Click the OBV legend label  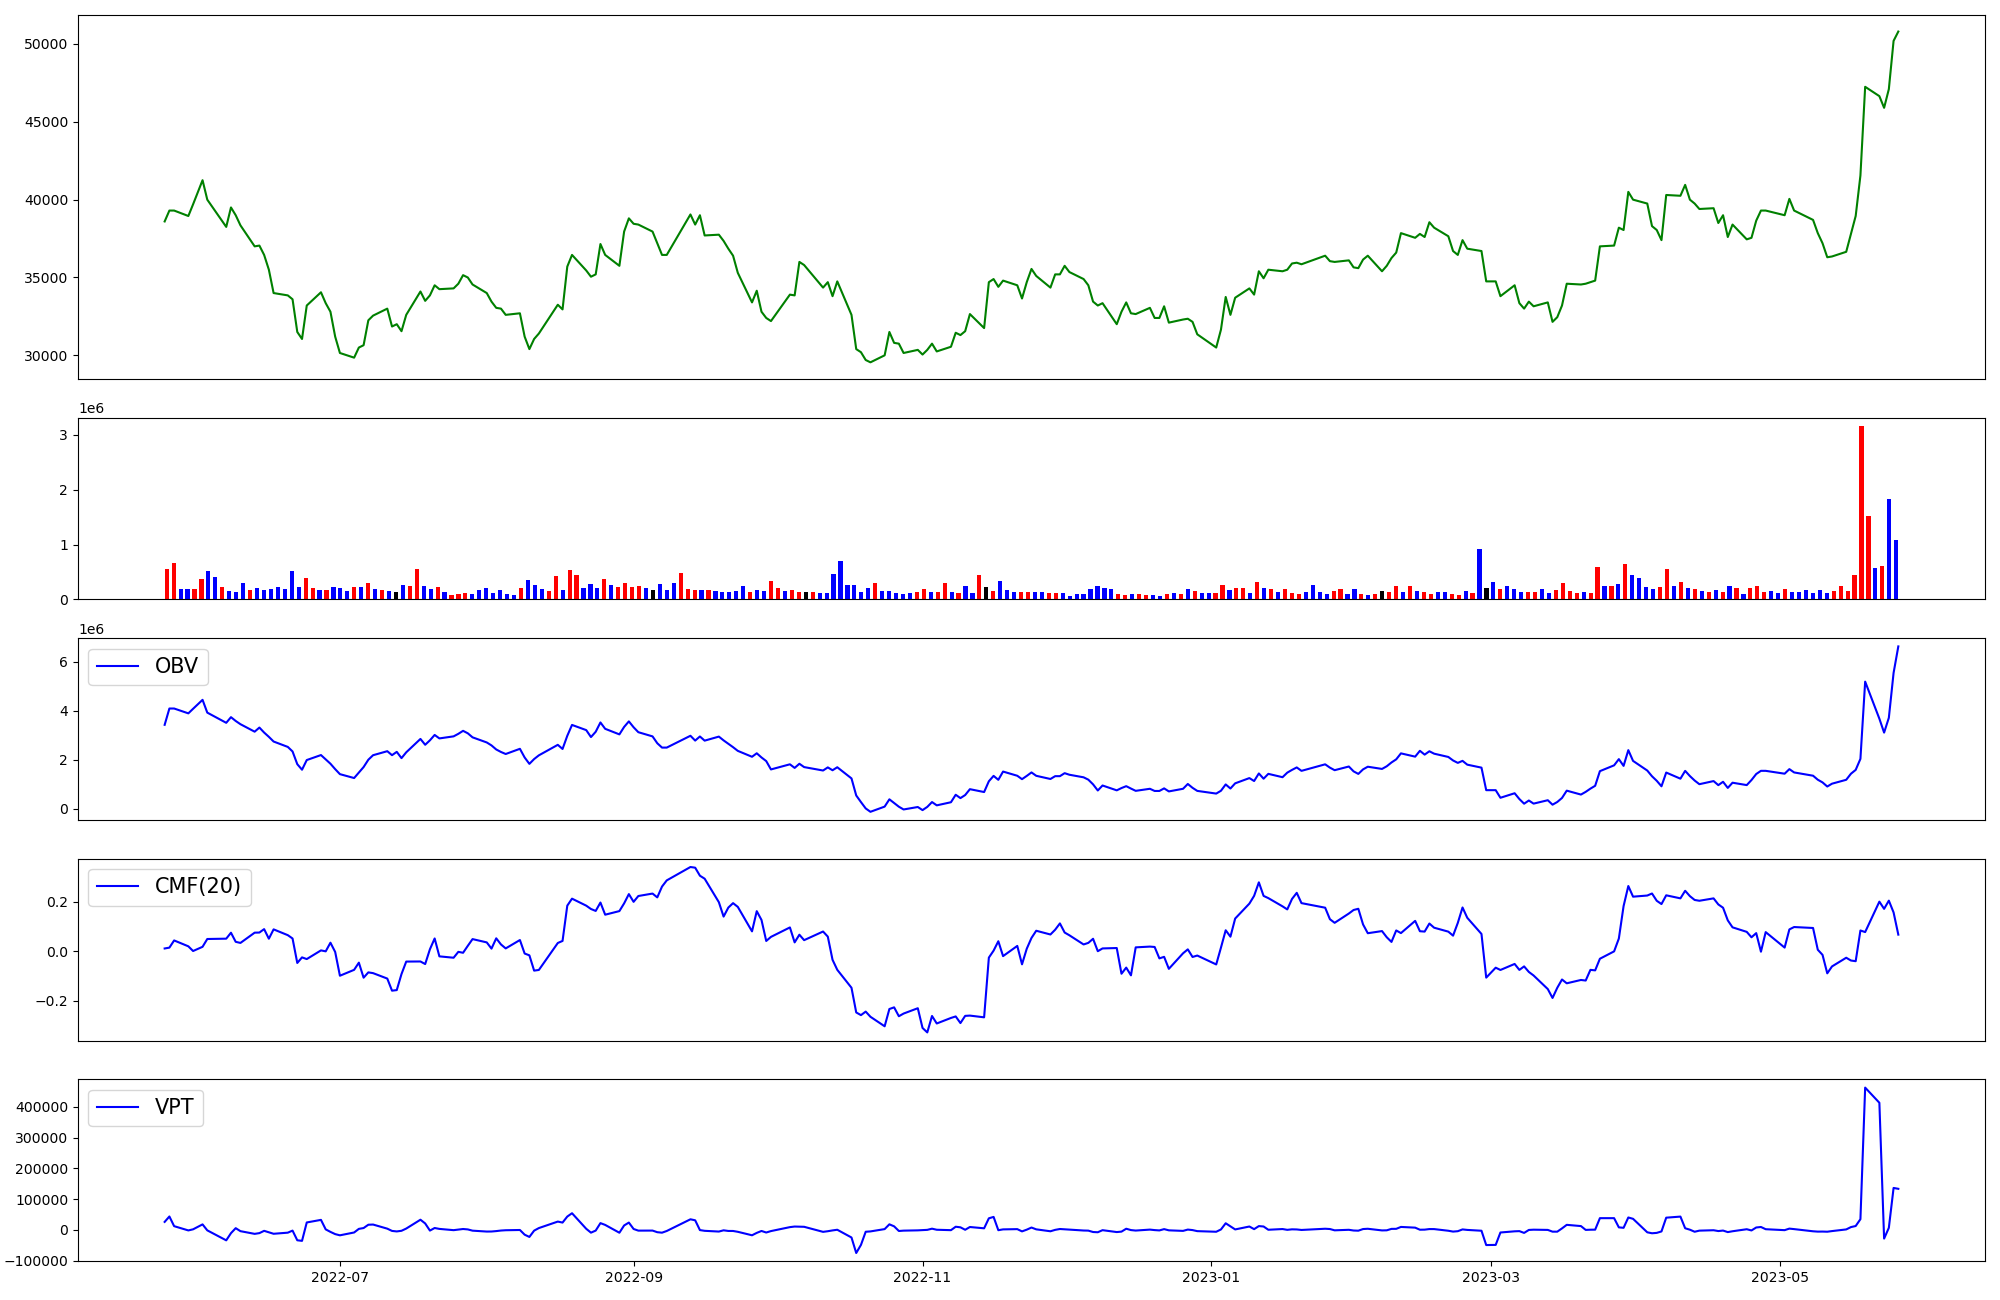176,666
